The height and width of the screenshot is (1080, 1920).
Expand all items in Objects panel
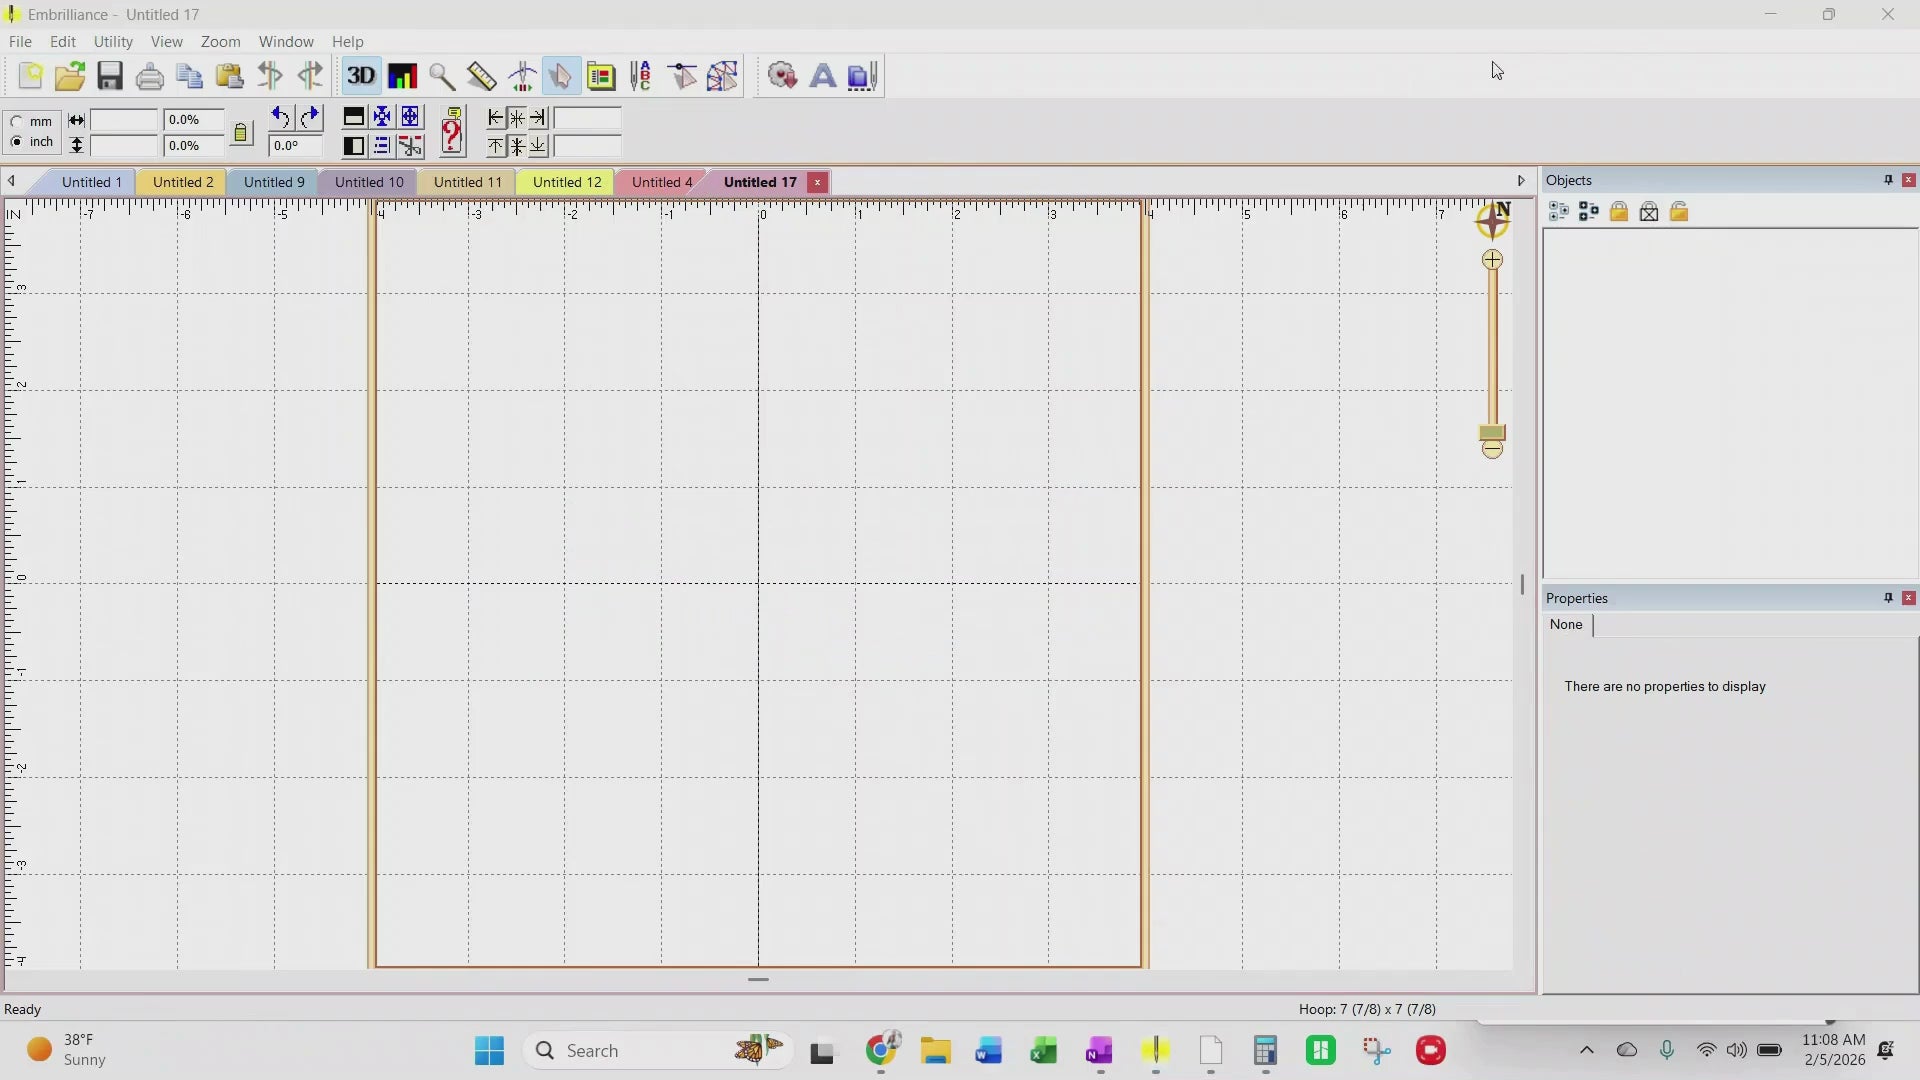pos(1558,212)
